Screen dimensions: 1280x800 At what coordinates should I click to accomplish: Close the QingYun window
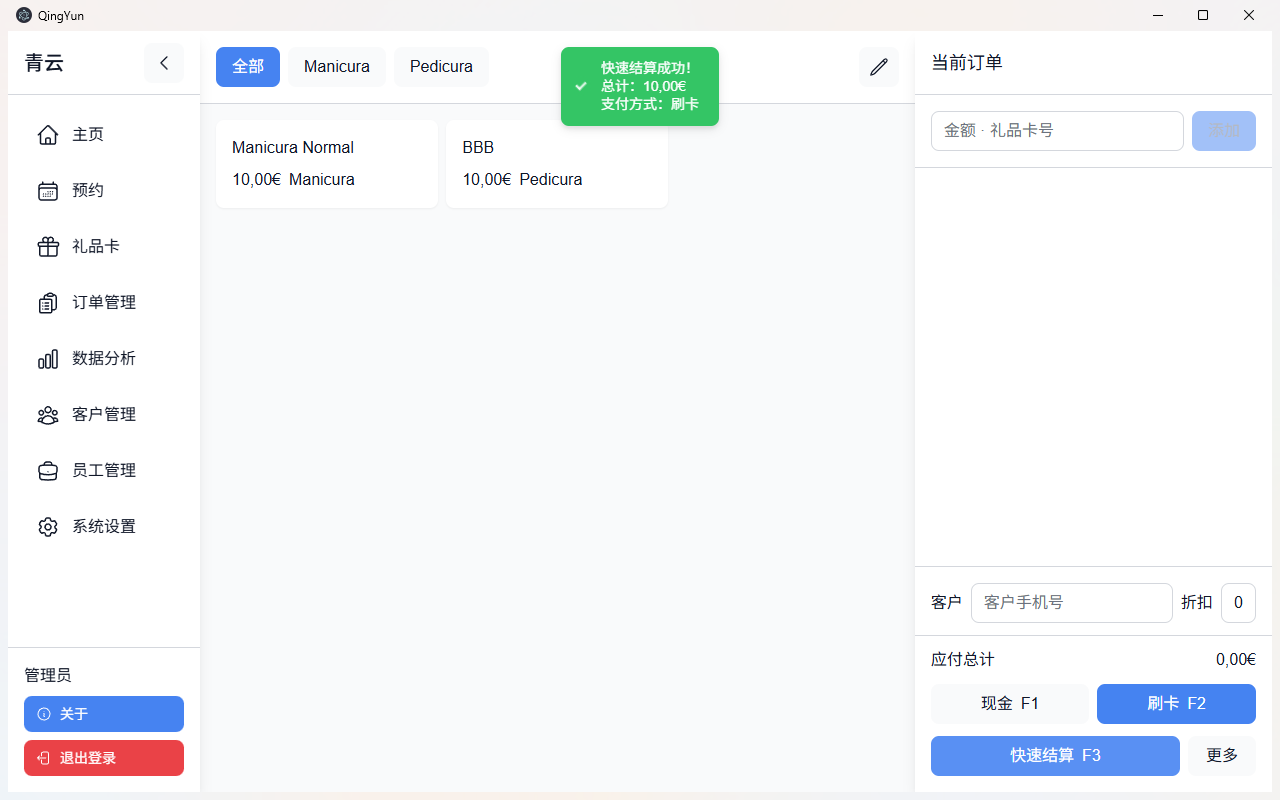(x=1249, y=15)
